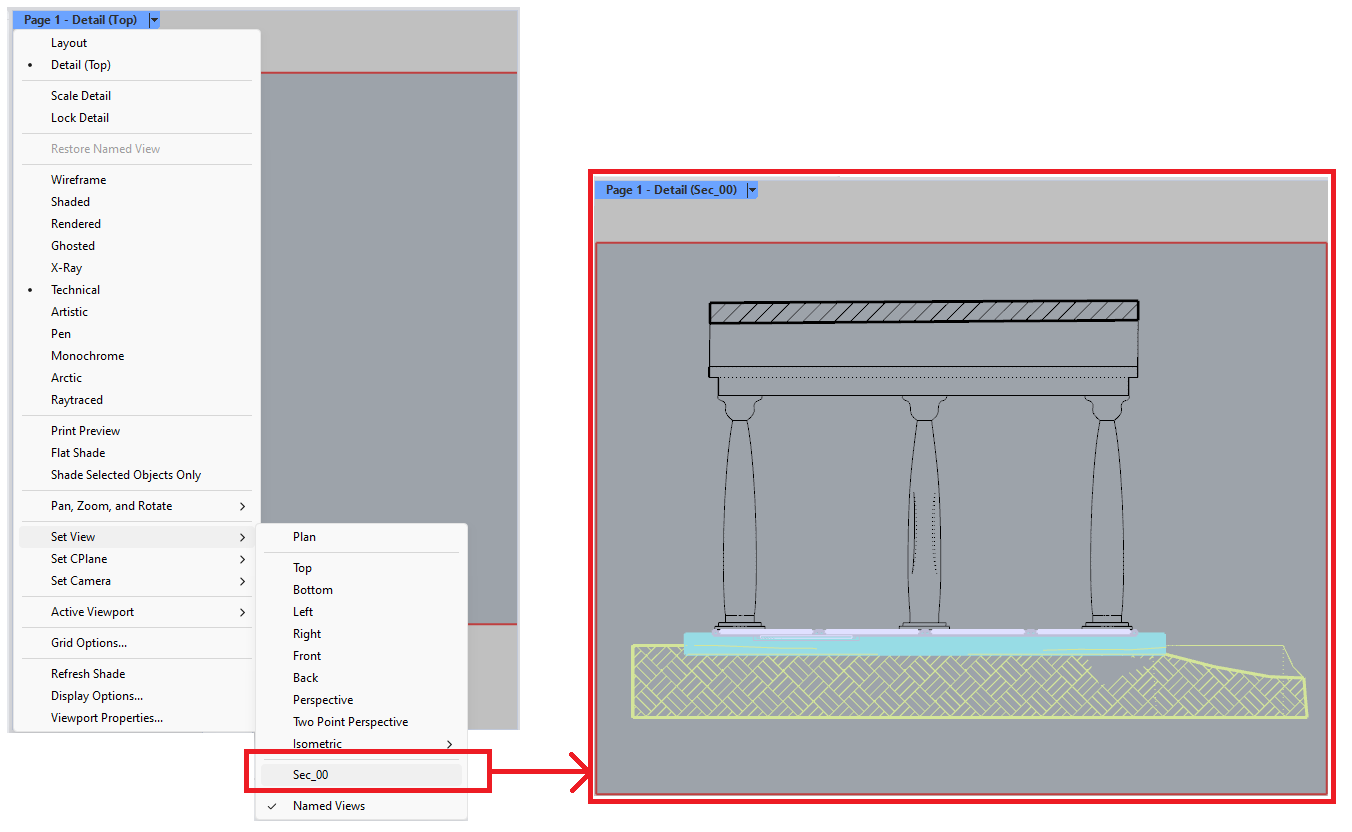This screenshot has width=1352, height=832.
Task: Click Scale Detail
Action: pyautogui.click(x=80, y=95)
